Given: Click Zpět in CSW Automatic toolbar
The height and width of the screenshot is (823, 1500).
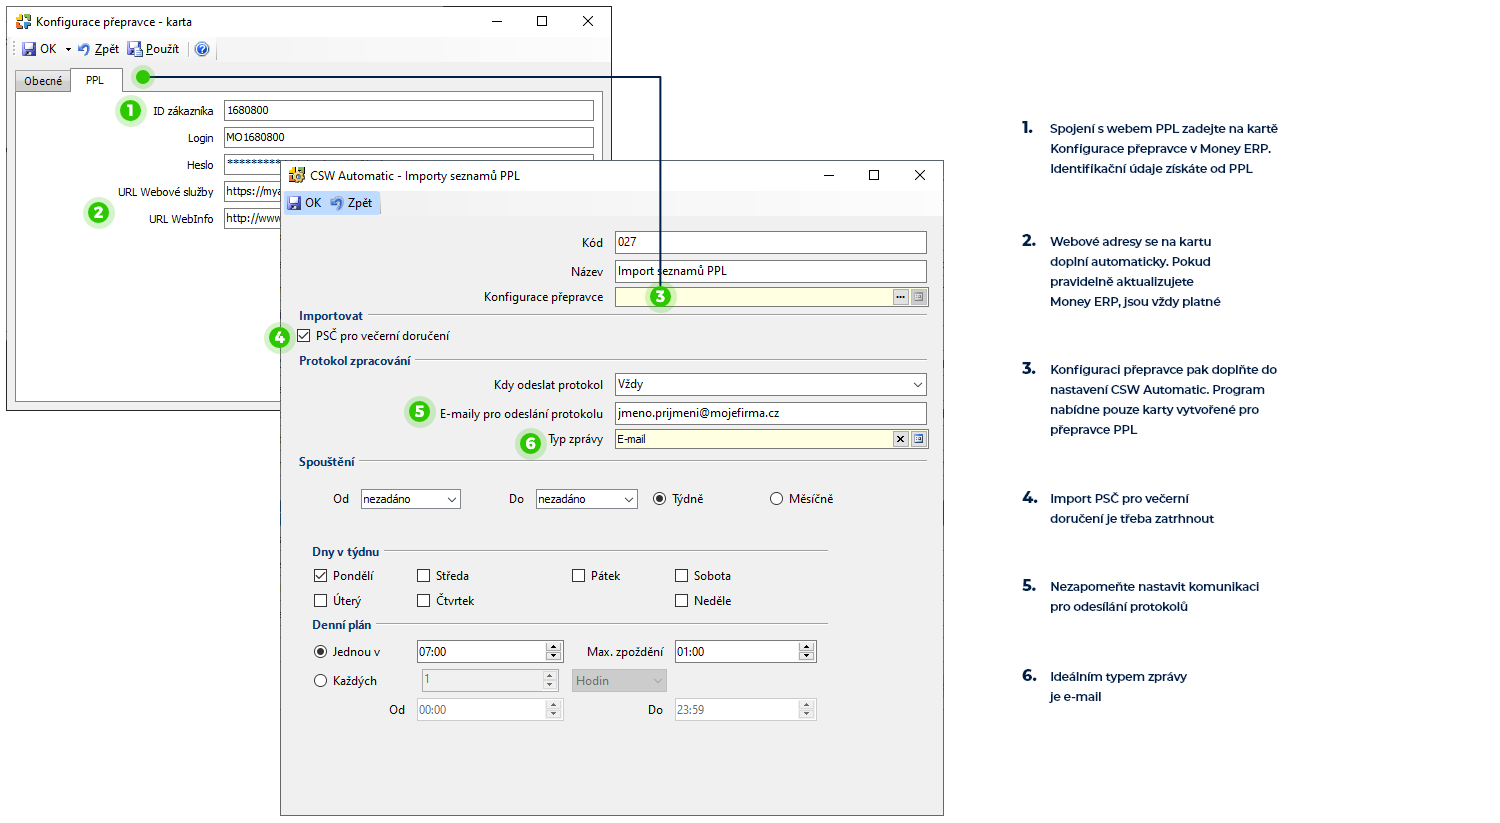Looking at the screenshot, I should pos(351,203).
